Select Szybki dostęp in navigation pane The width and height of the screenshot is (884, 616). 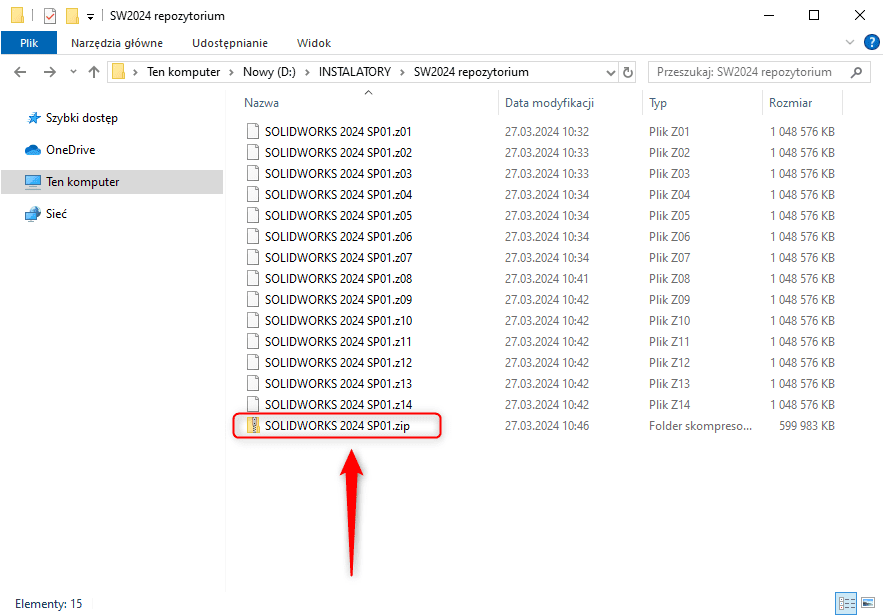[82, 118]
